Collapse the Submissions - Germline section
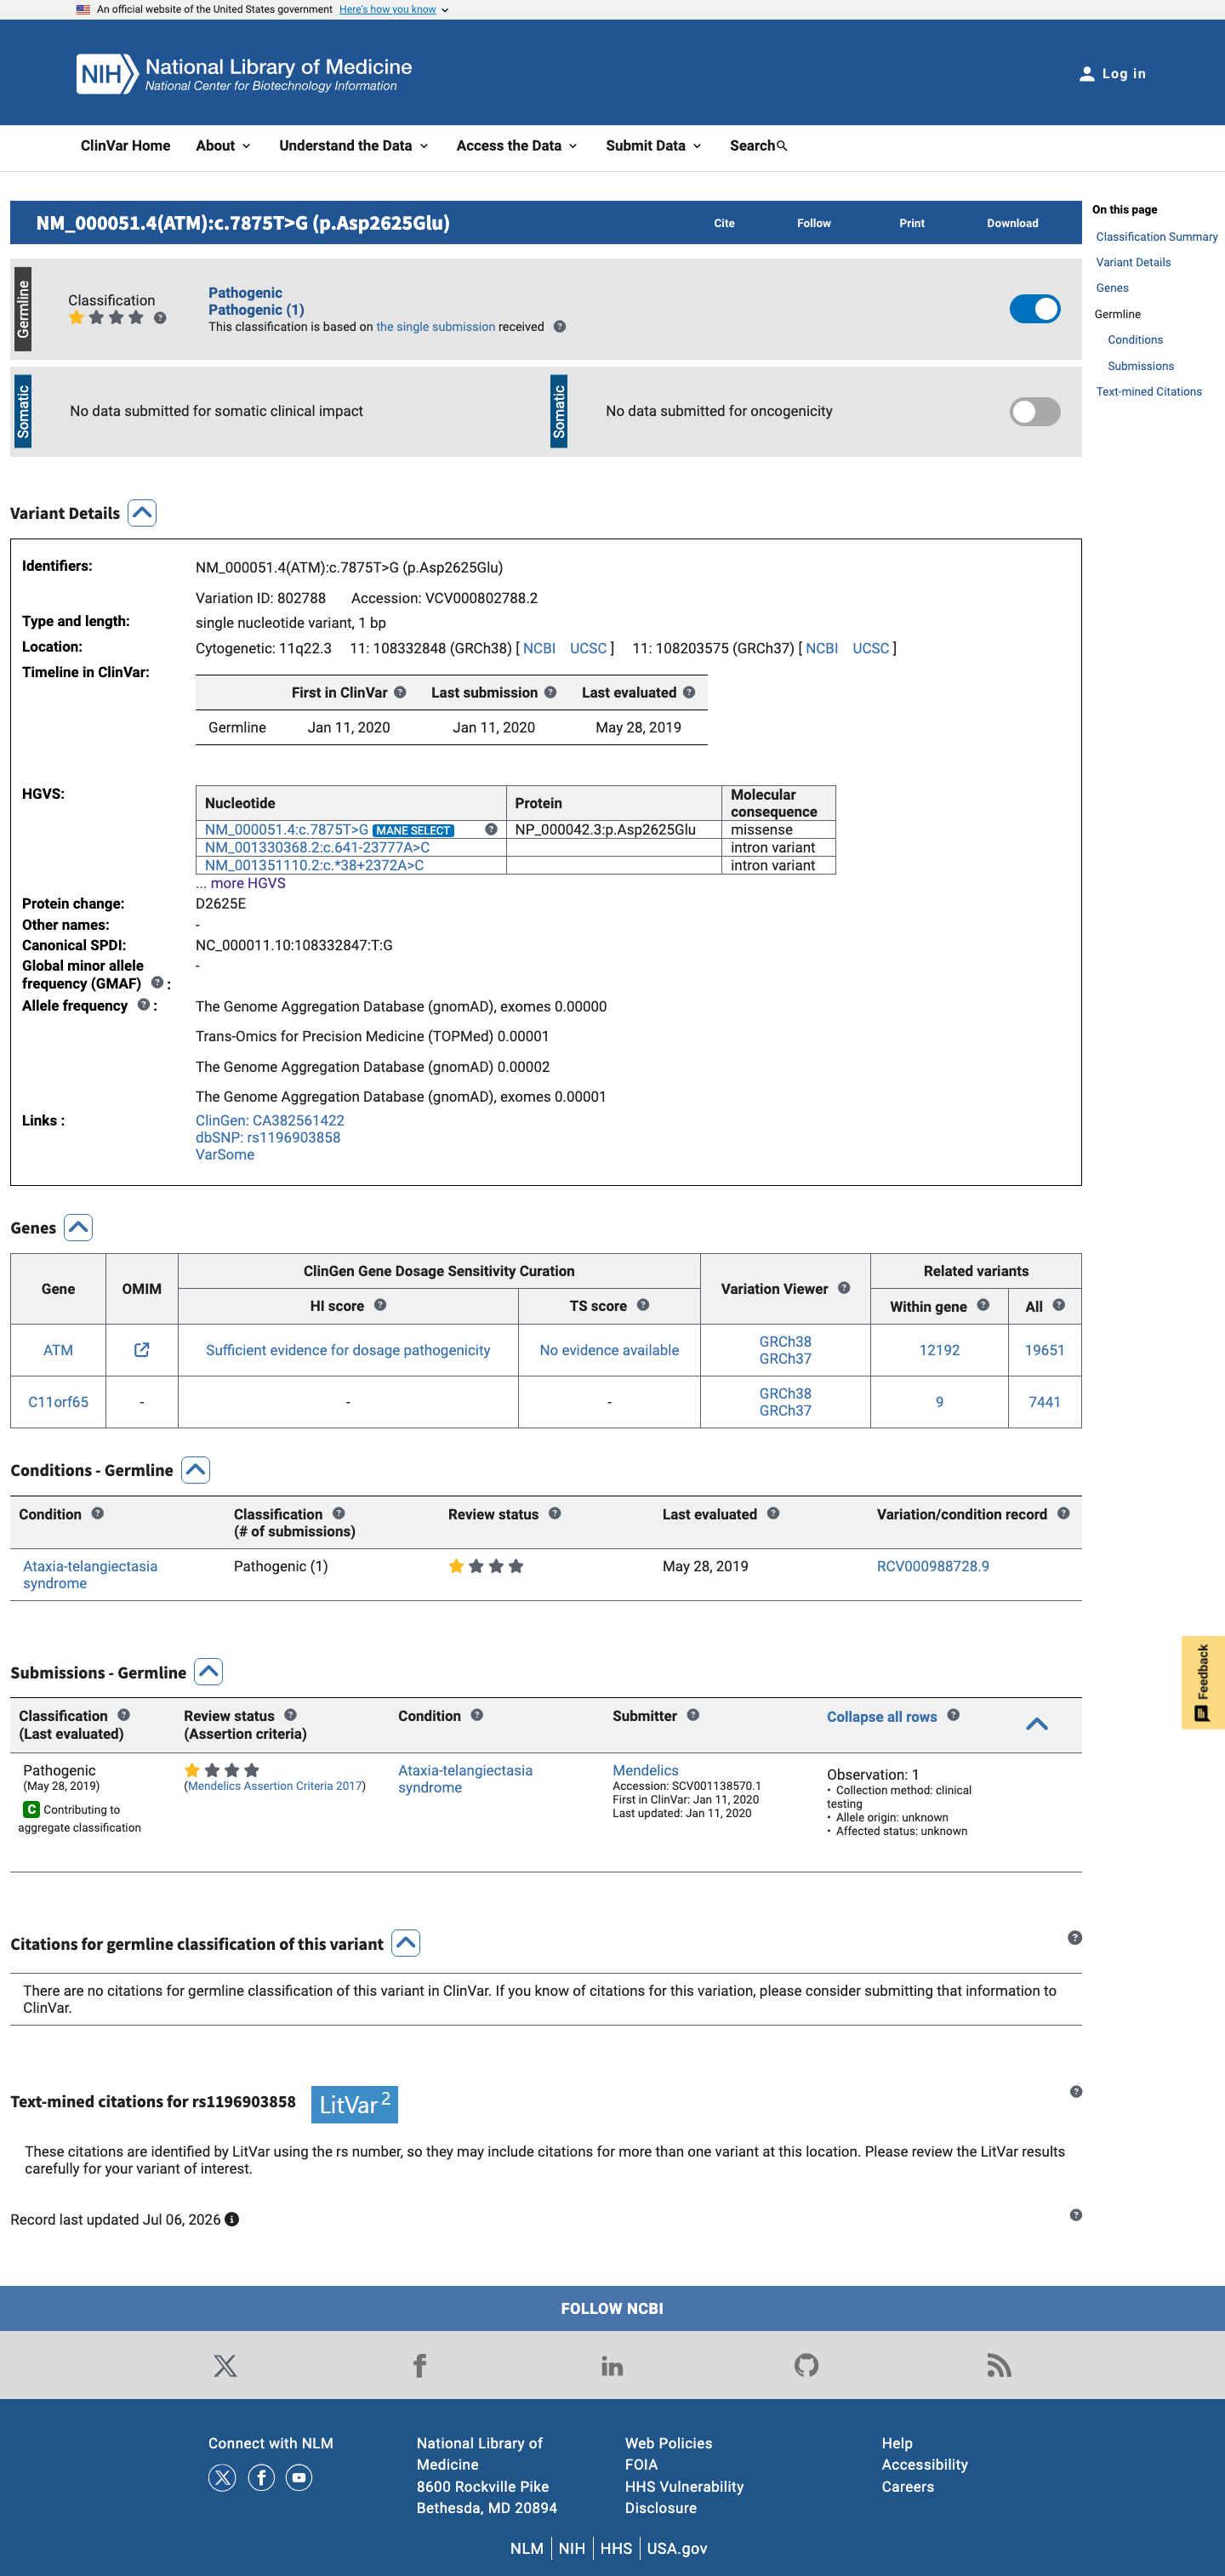Screen dimensions: 1225x2576 coord(209,1672)
